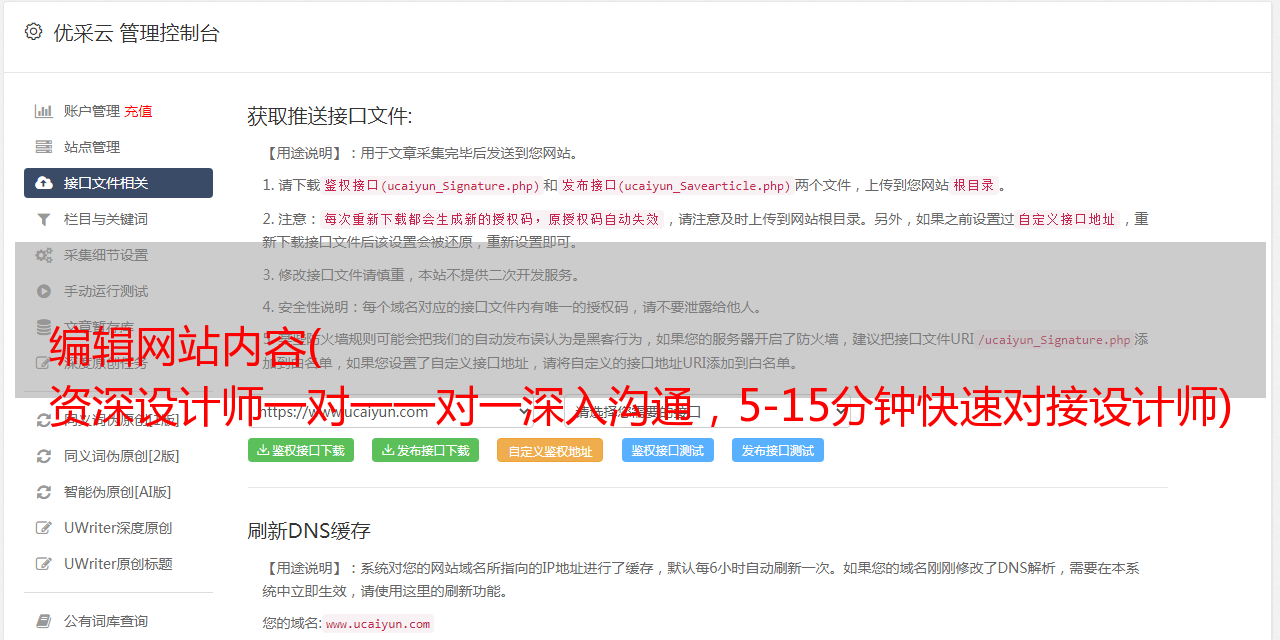Open the UWriter原创标题 sidebar item

tap(118, 564)
